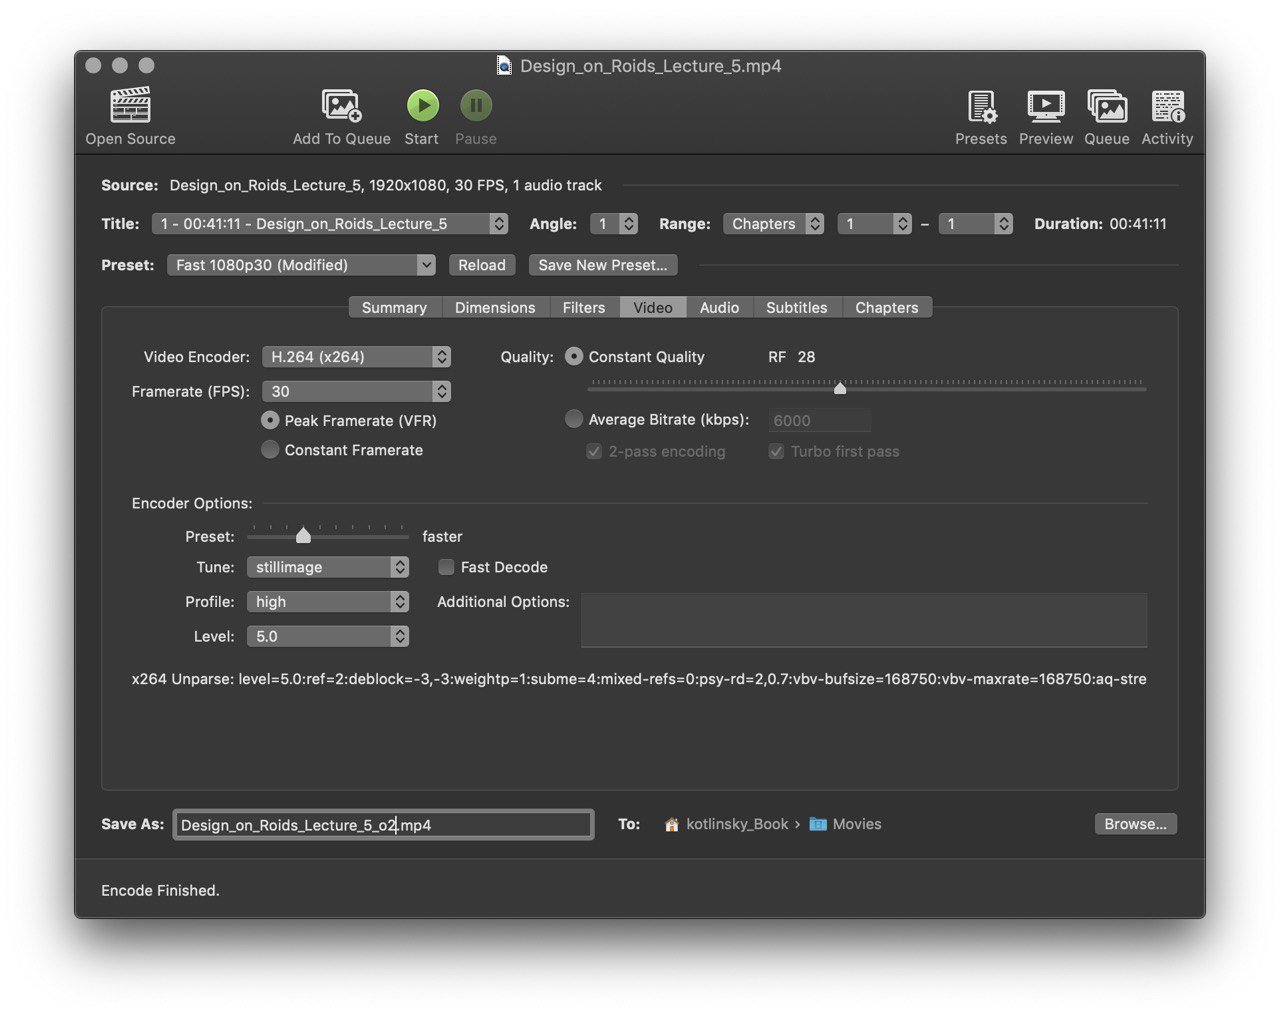Open the Title dropdown
The image size is (1280, 1017).
tap(330, 224)
